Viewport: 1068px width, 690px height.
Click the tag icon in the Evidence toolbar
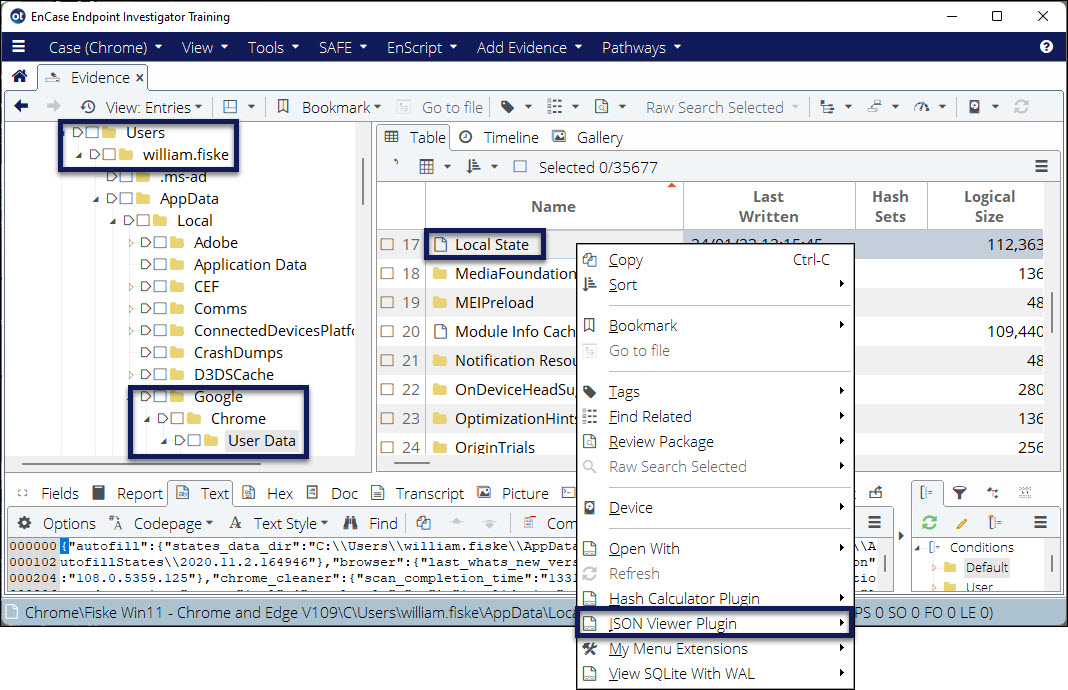(507, 107)
